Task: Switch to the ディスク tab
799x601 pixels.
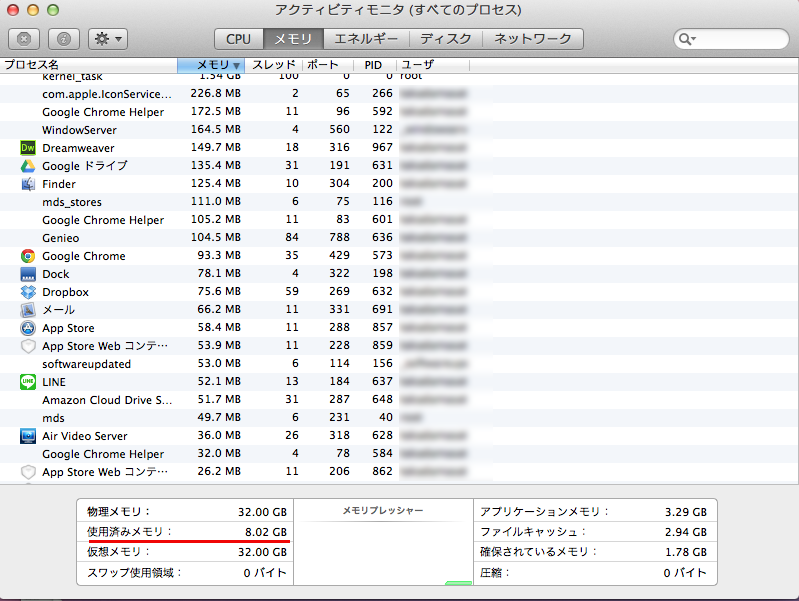Action: 446,39
